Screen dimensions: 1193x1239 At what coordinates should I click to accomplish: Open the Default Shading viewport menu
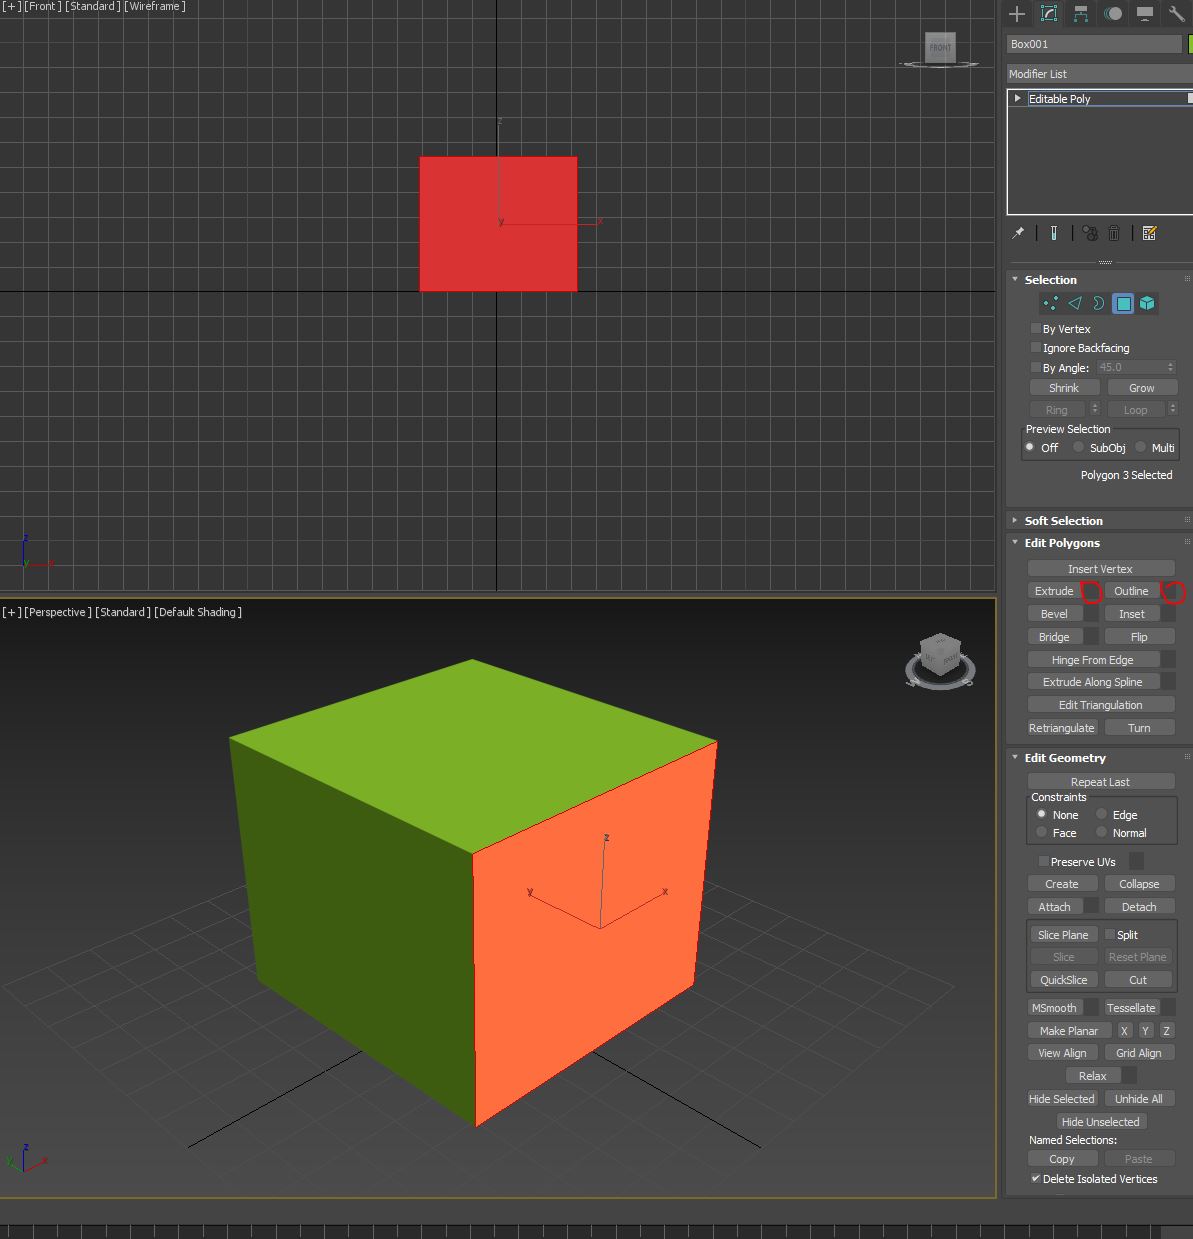click(197, 612)
